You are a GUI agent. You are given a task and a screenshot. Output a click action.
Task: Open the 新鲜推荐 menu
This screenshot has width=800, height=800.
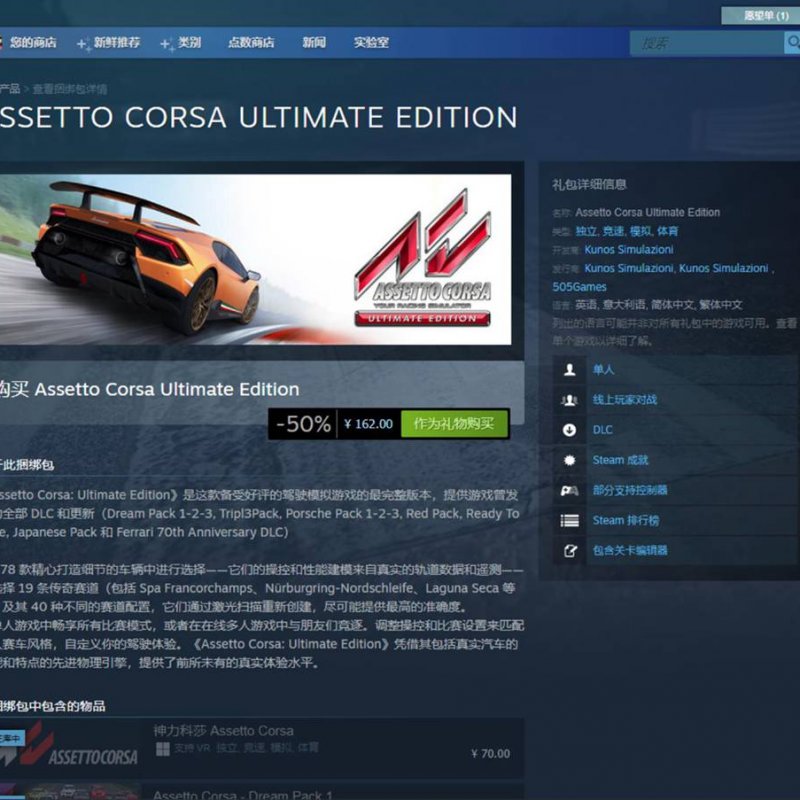[x=117, y=42]
